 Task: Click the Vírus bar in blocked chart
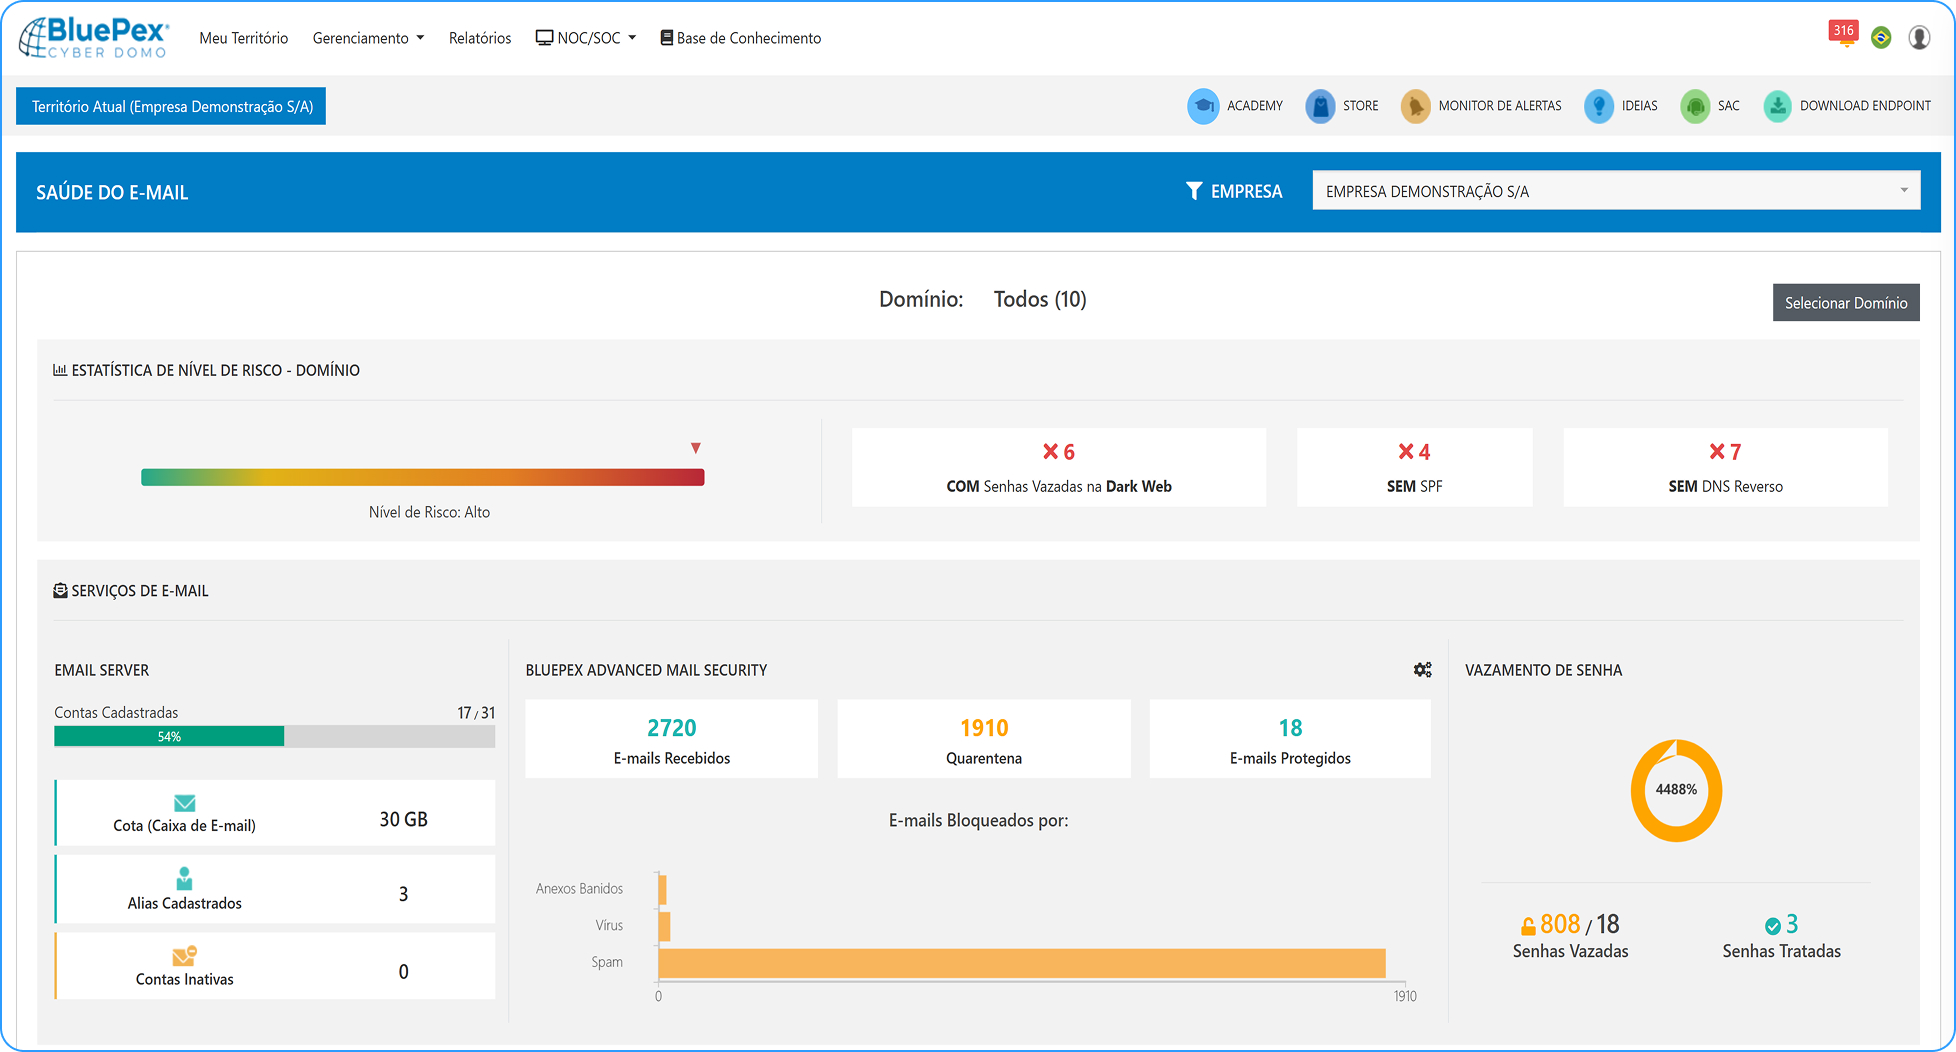(664, 926)
